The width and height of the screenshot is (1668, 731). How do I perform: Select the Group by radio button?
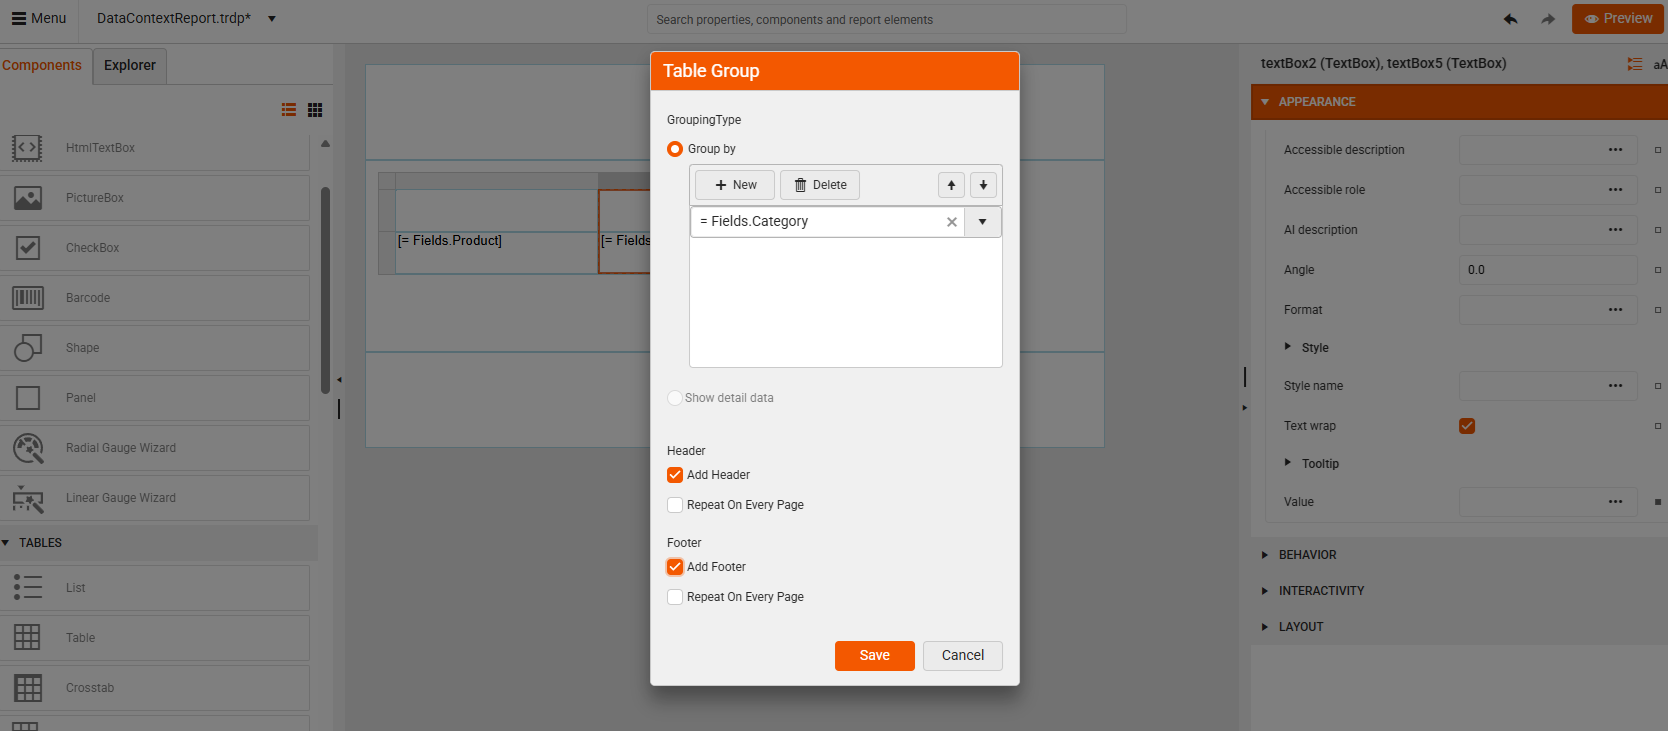pos(675,149)
